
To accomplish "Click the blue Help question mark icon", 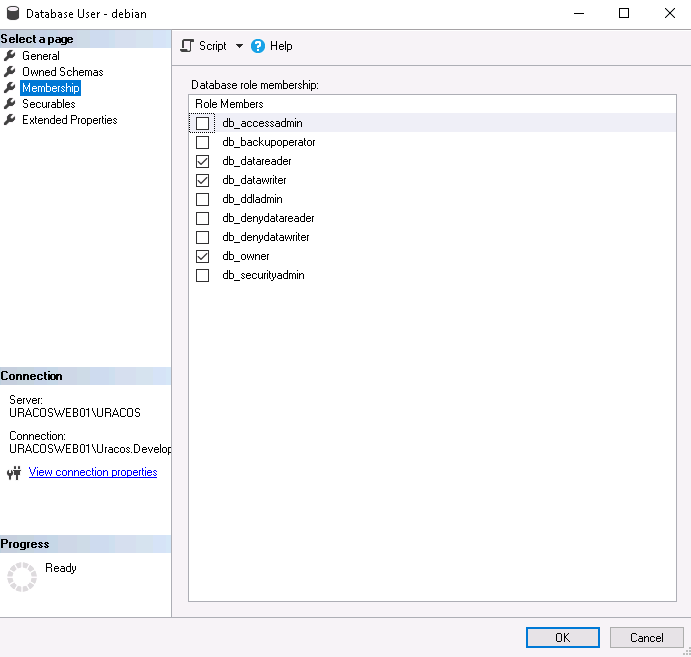I will pos(258,46).
